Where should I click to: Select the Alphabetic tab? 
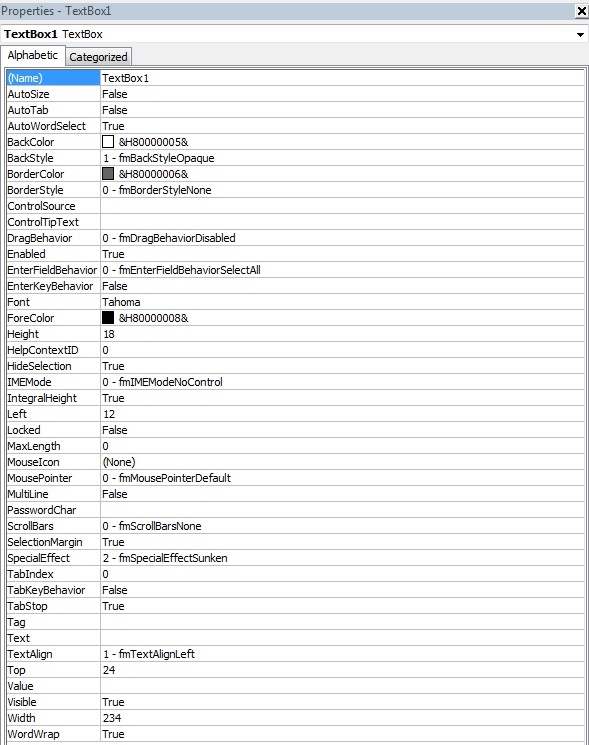click(32, 56)
